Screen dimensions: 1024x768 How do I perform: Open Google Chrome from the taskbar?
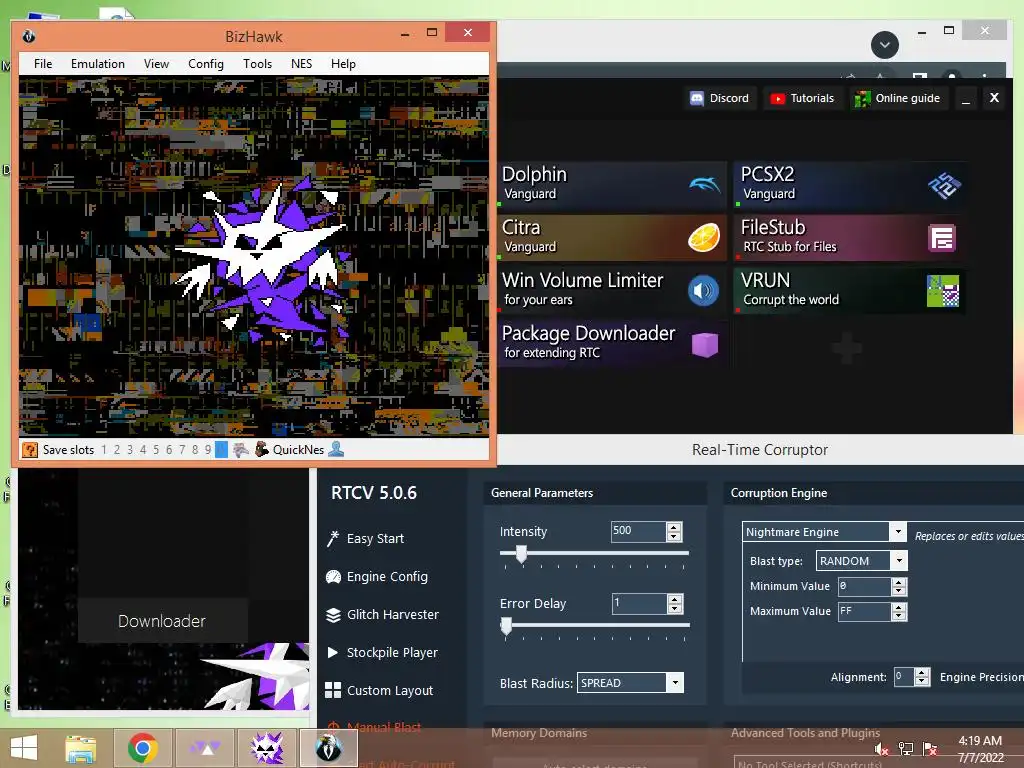[x=143, y=748]
